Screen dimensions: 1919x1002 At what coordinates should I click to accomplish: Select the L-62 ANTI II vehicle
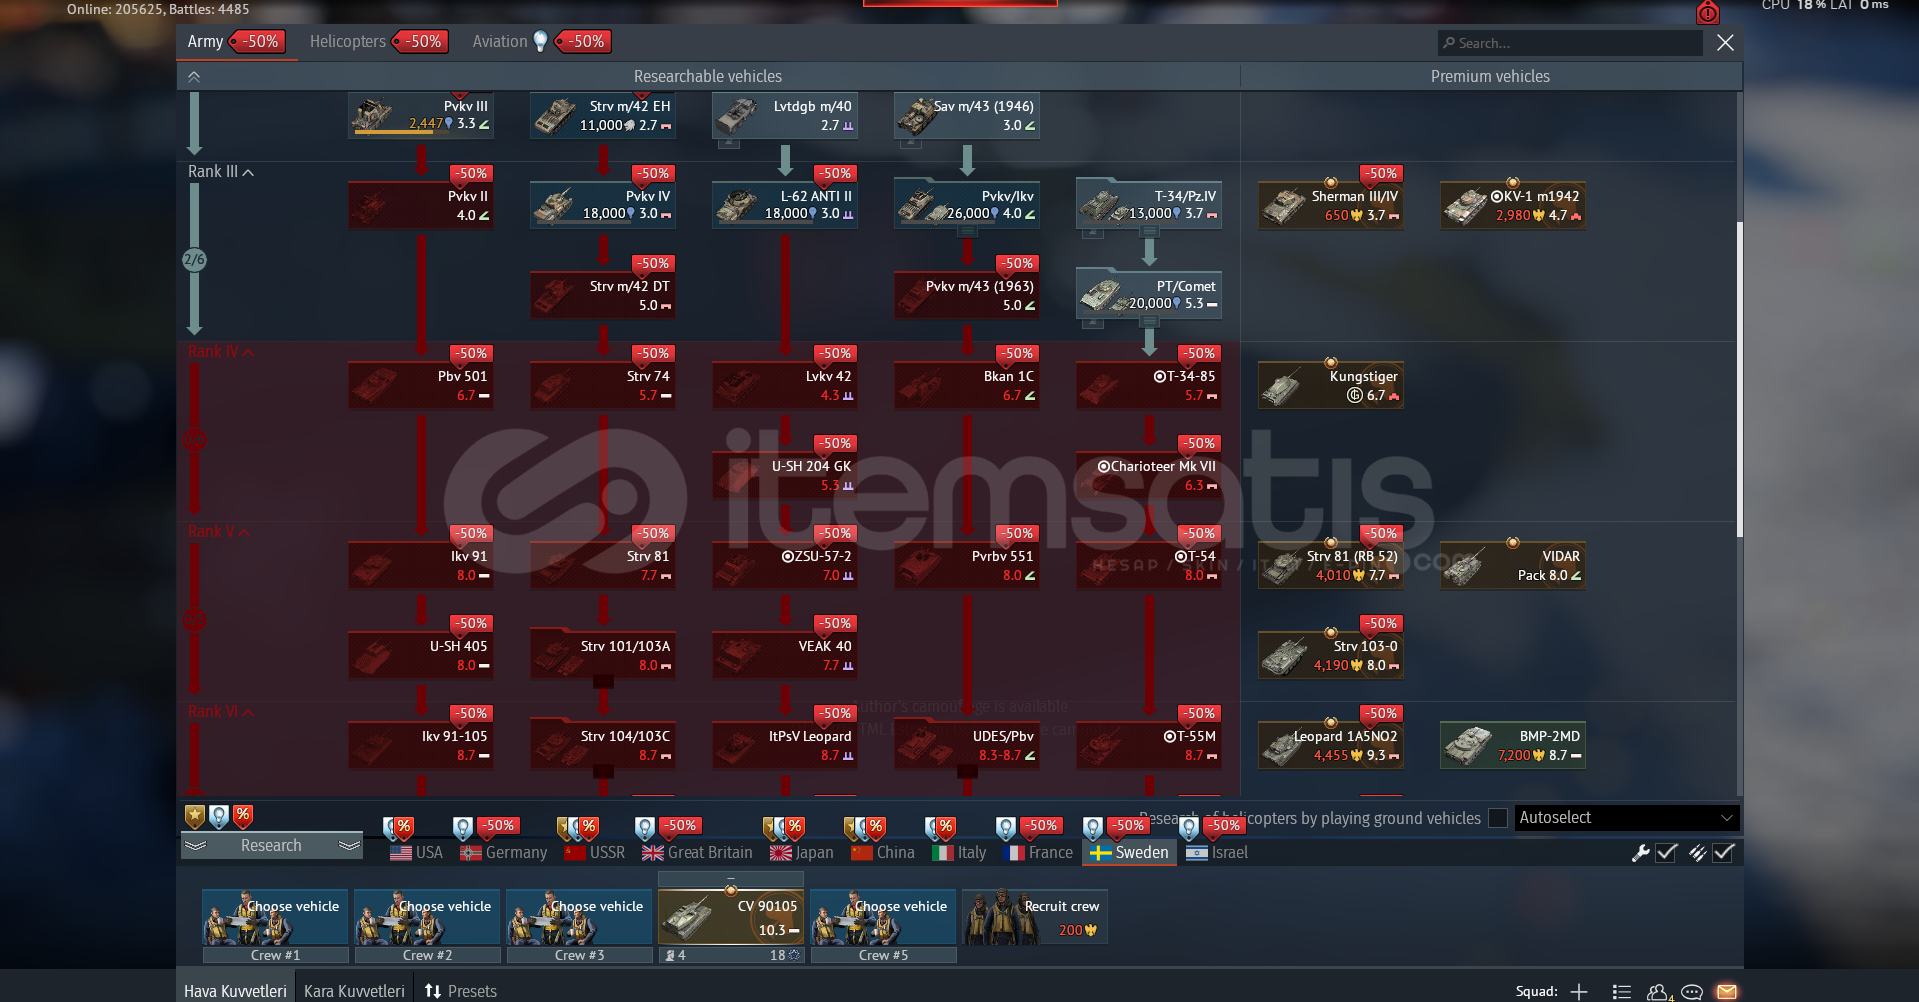click(785, 205)
